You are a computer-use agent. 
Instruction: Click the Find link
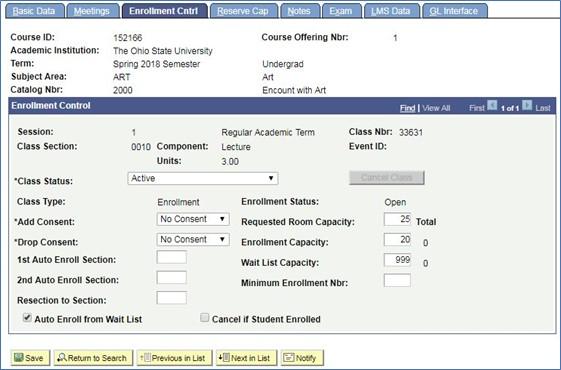pyautogui.click(x=408, y=108)
